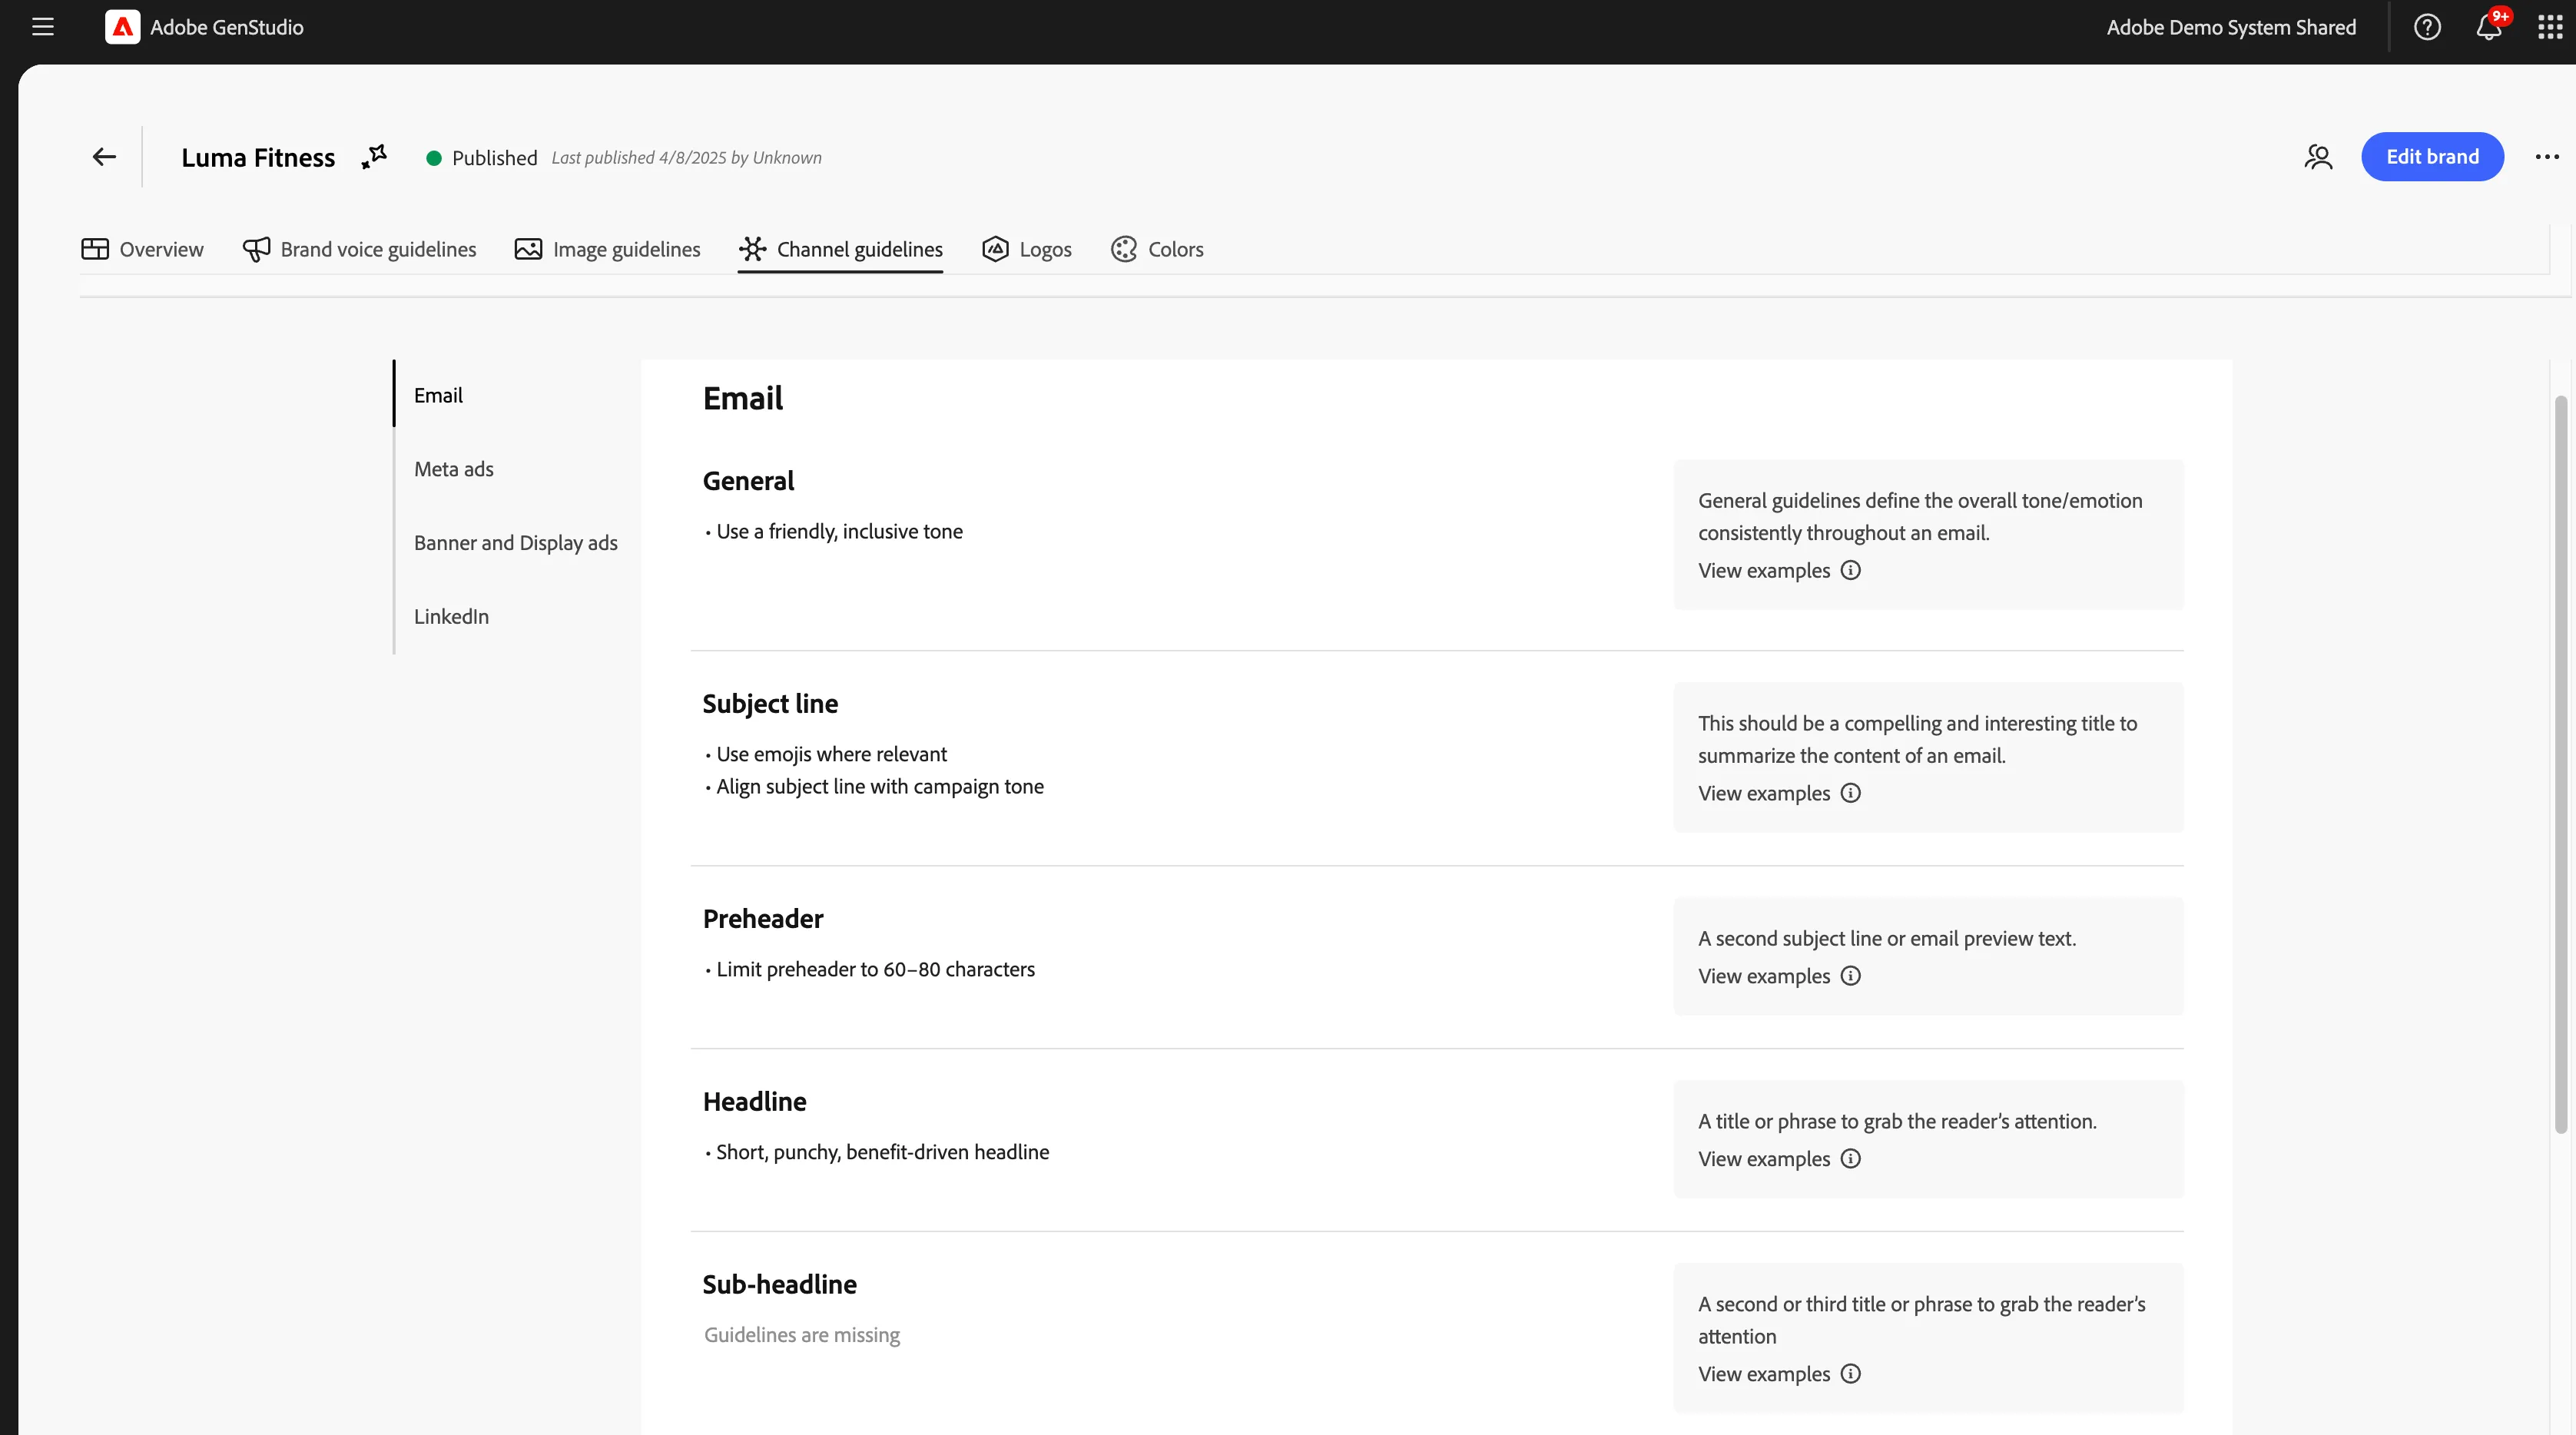Click View examples for Headline
This screenshot has width=2576, height=1435.
point(1764,1159)
